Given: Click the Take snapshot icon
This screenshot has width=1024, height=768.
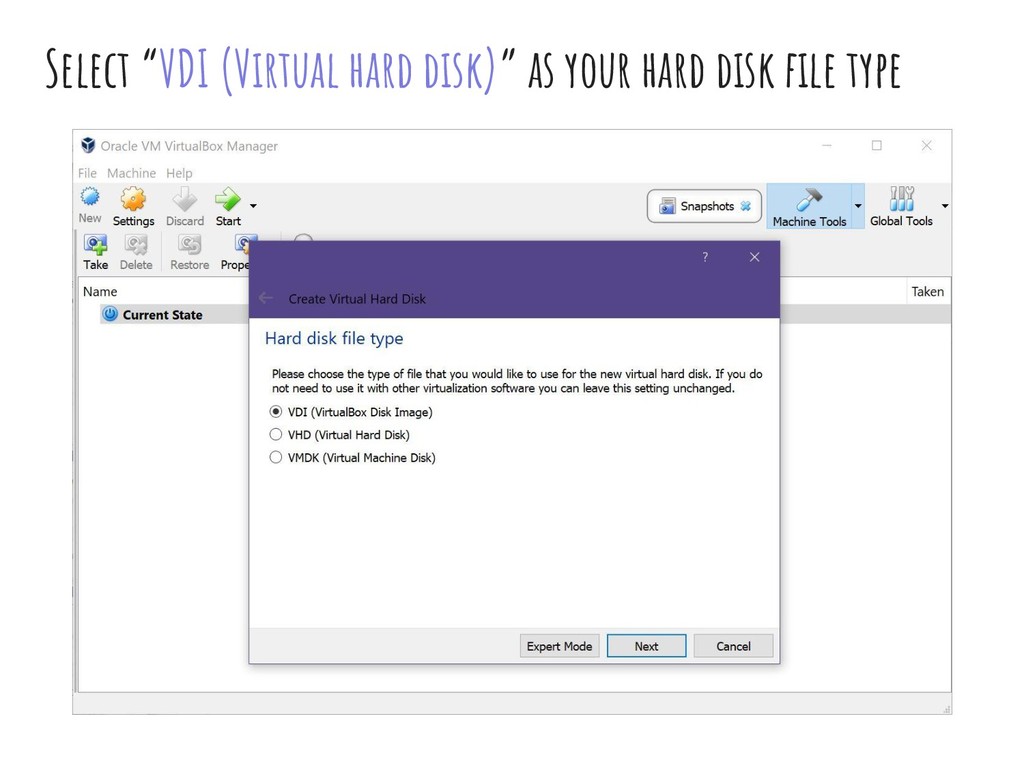Looking at the screenshot, I should coord(95,244).
